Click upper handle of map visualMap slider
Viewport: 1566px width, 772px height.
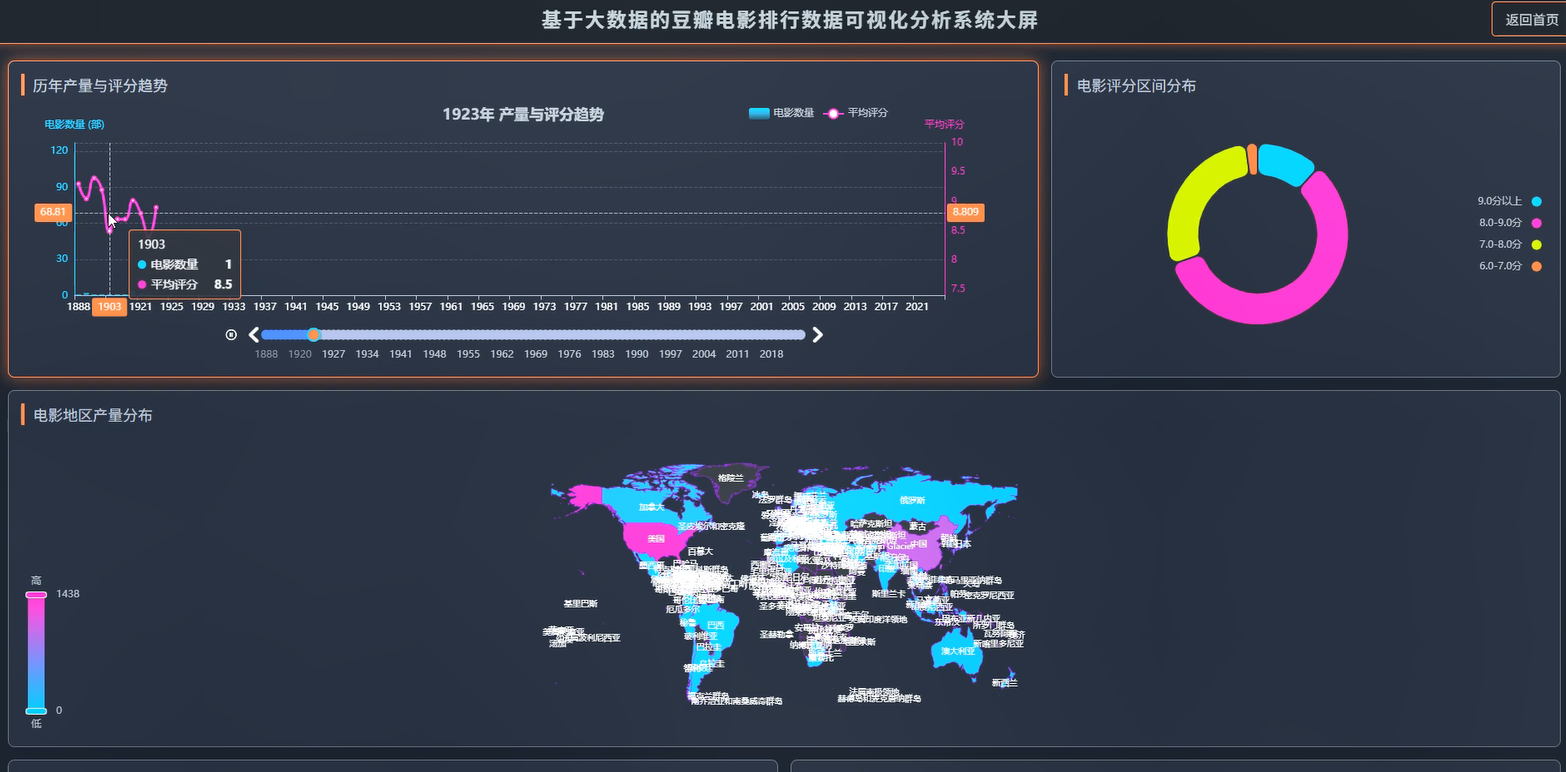tap(36, 595)
